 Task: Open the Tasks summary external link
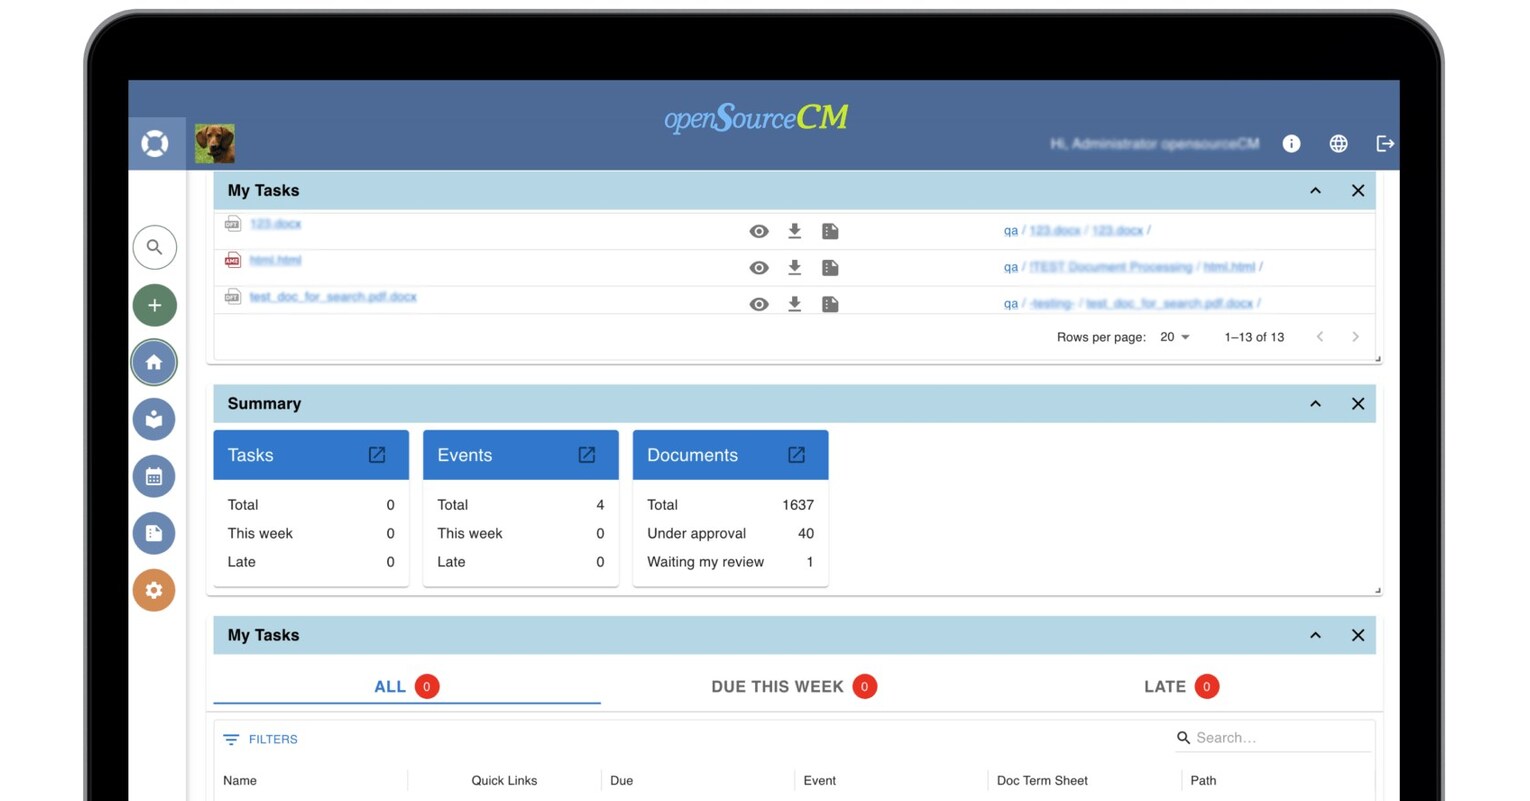click(376, 454)
